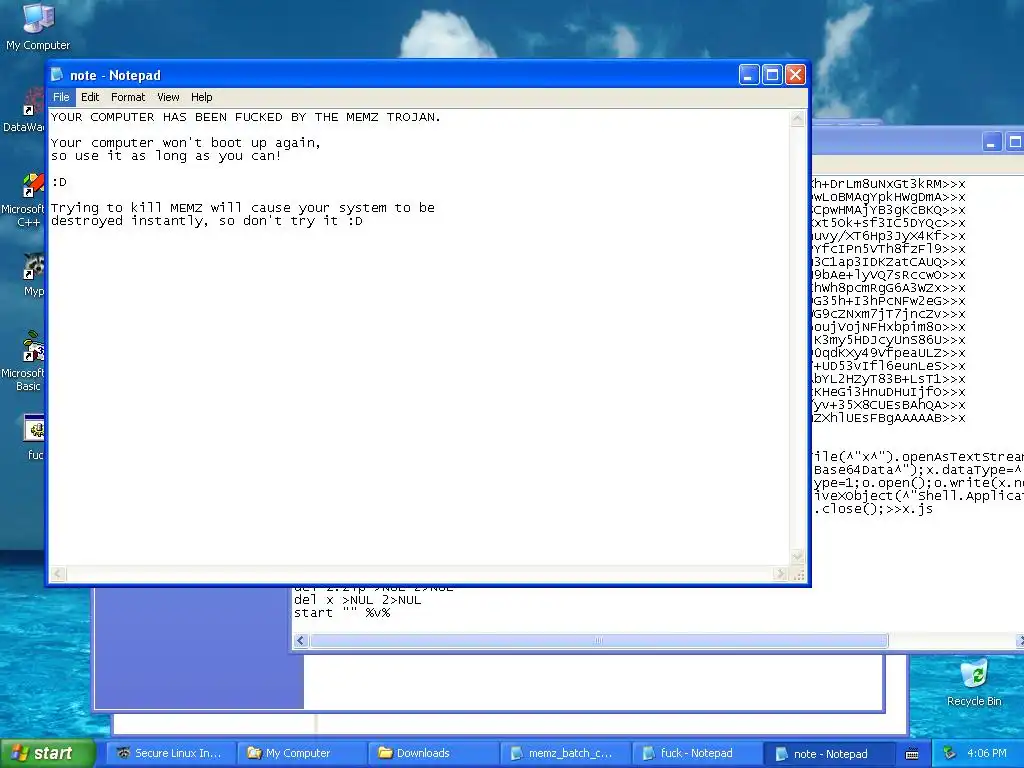Click 'start "" %v%' line in background Notepad

coord(342,613)
